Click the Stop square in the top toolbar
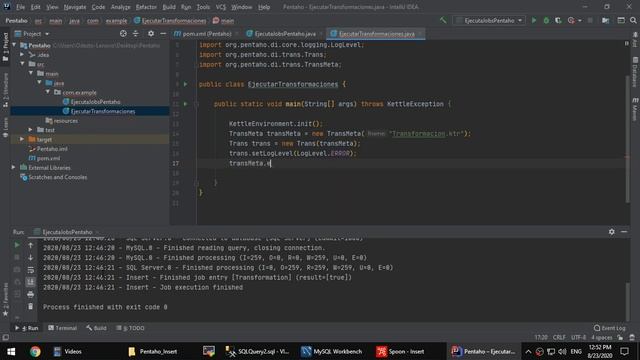Viewport: 640px width, 360px height. (590, 20)
